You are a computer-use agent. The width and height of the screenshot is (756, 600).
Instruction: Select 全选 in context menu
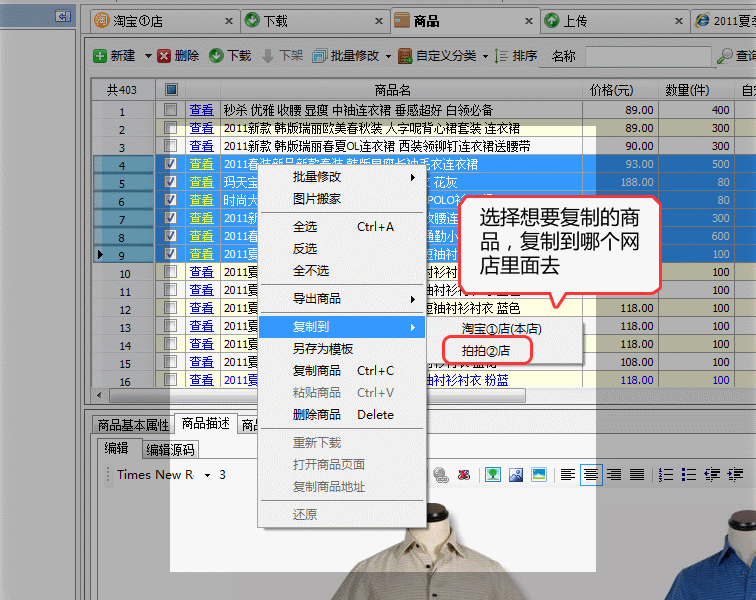point(342,227)
